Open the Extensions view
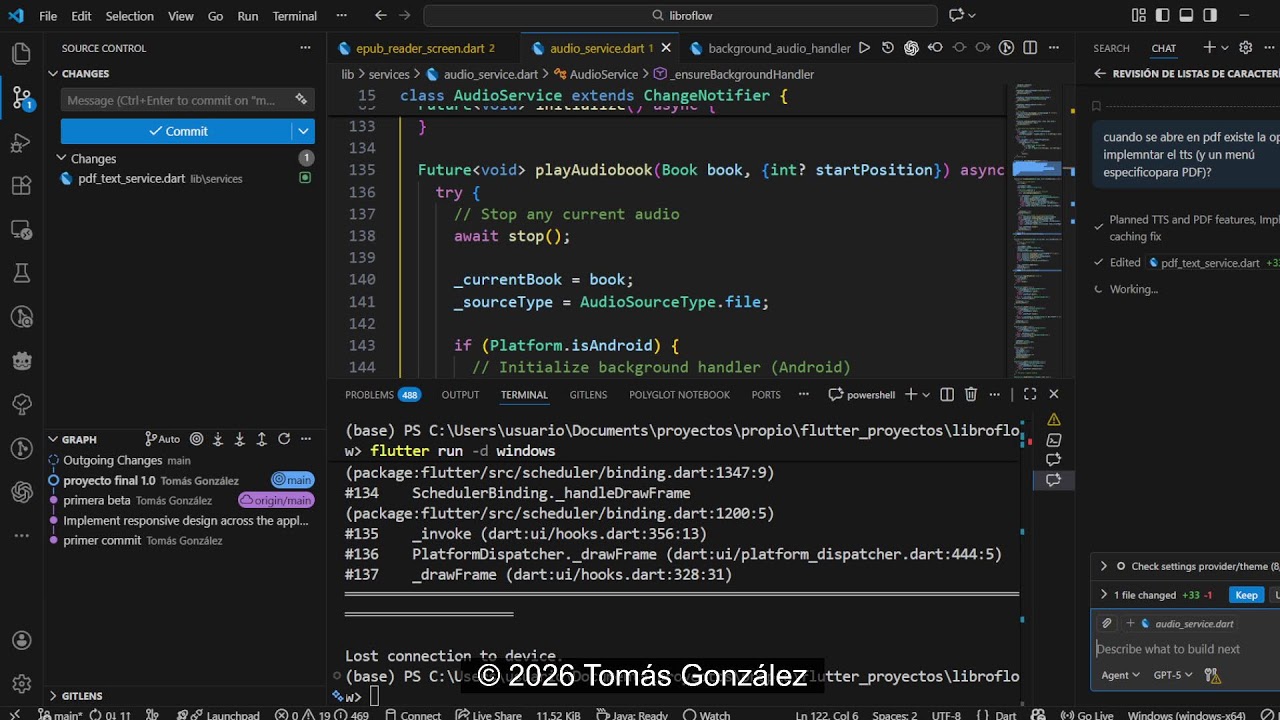Viewport: 1280px width, 720px height. [x=21, y=186]
